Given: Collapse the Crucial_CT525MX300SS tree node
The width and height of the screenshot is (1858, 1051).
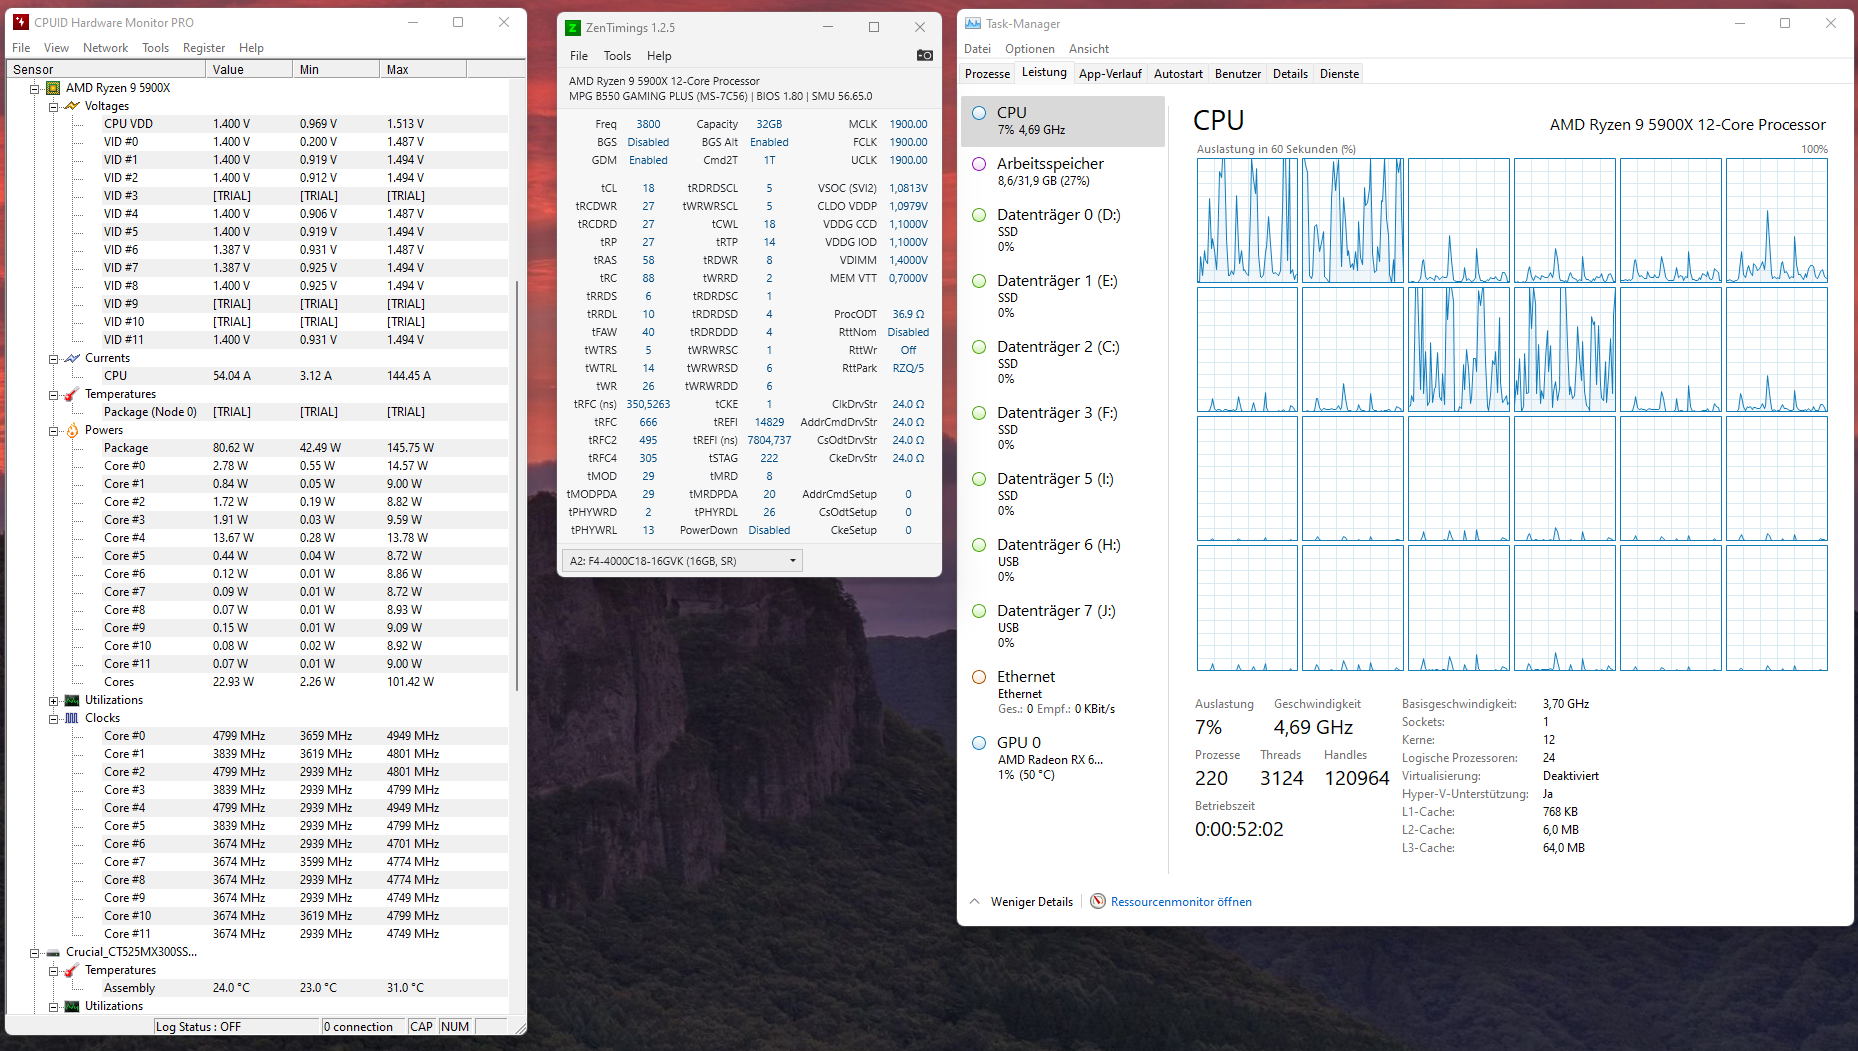Looking at the screenshot, I should point(34,952).
